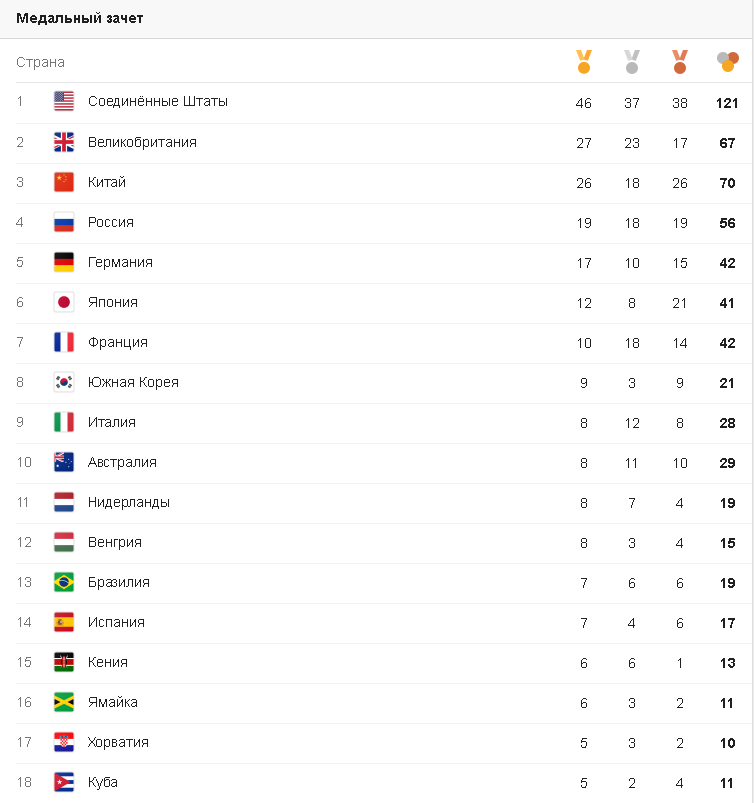754x803 pixels.
Task: Click the Медальный зачет header
Action: 78,18
